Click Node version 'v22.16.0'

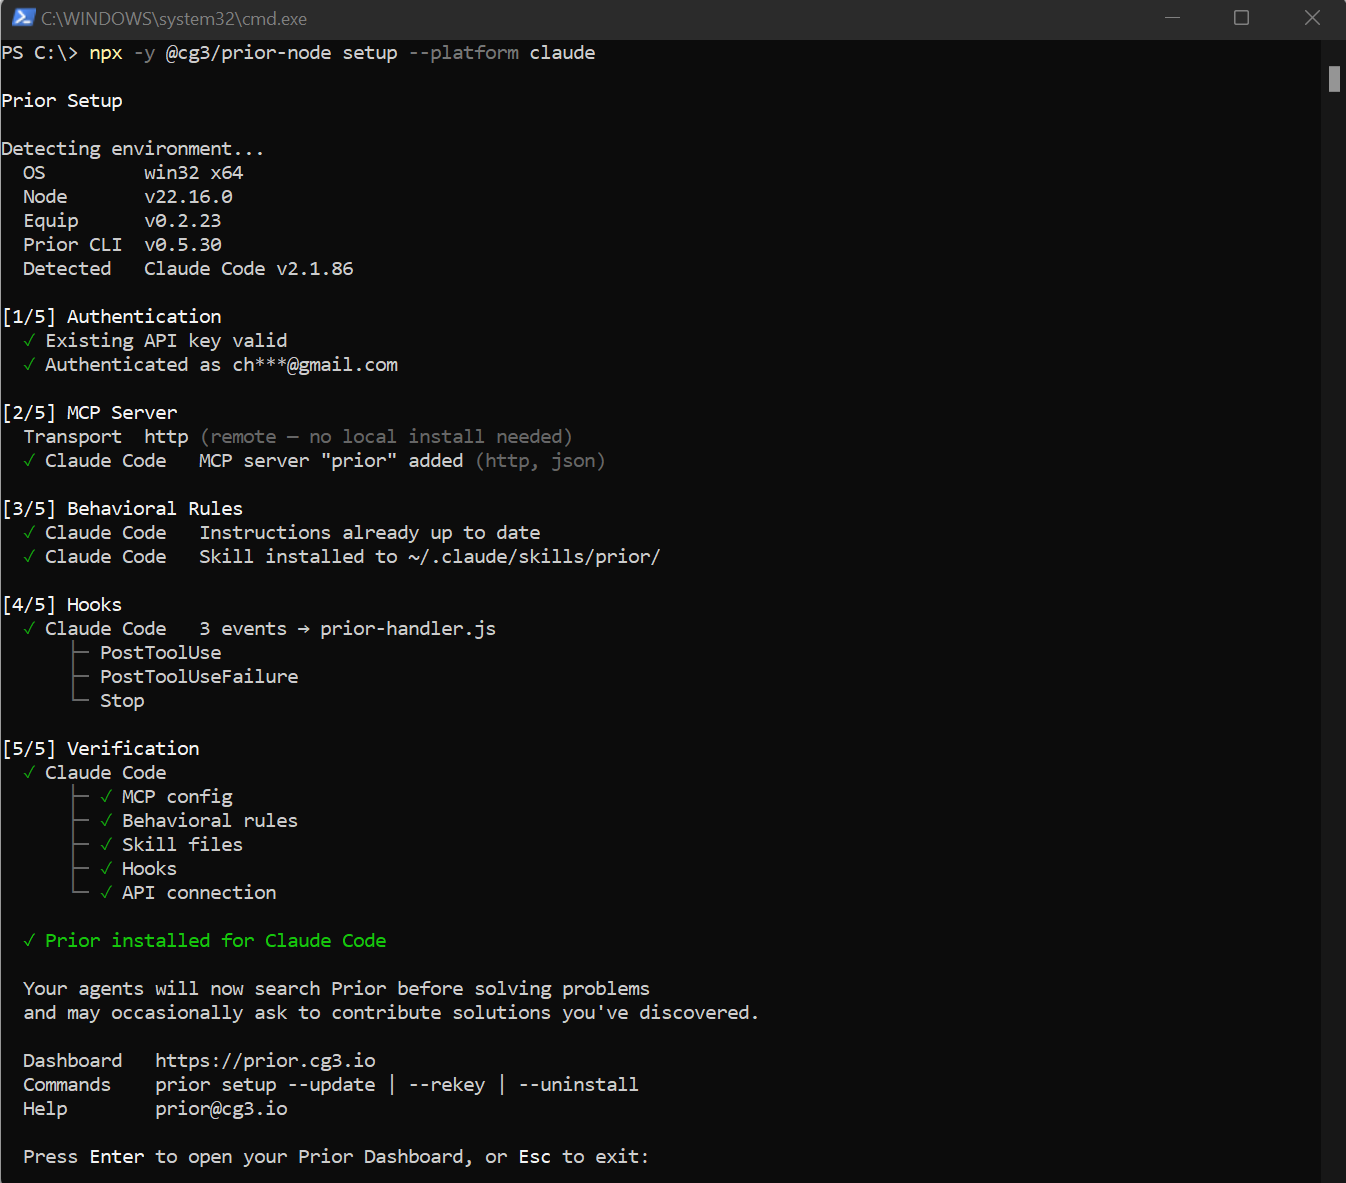[x=188, y=197]
